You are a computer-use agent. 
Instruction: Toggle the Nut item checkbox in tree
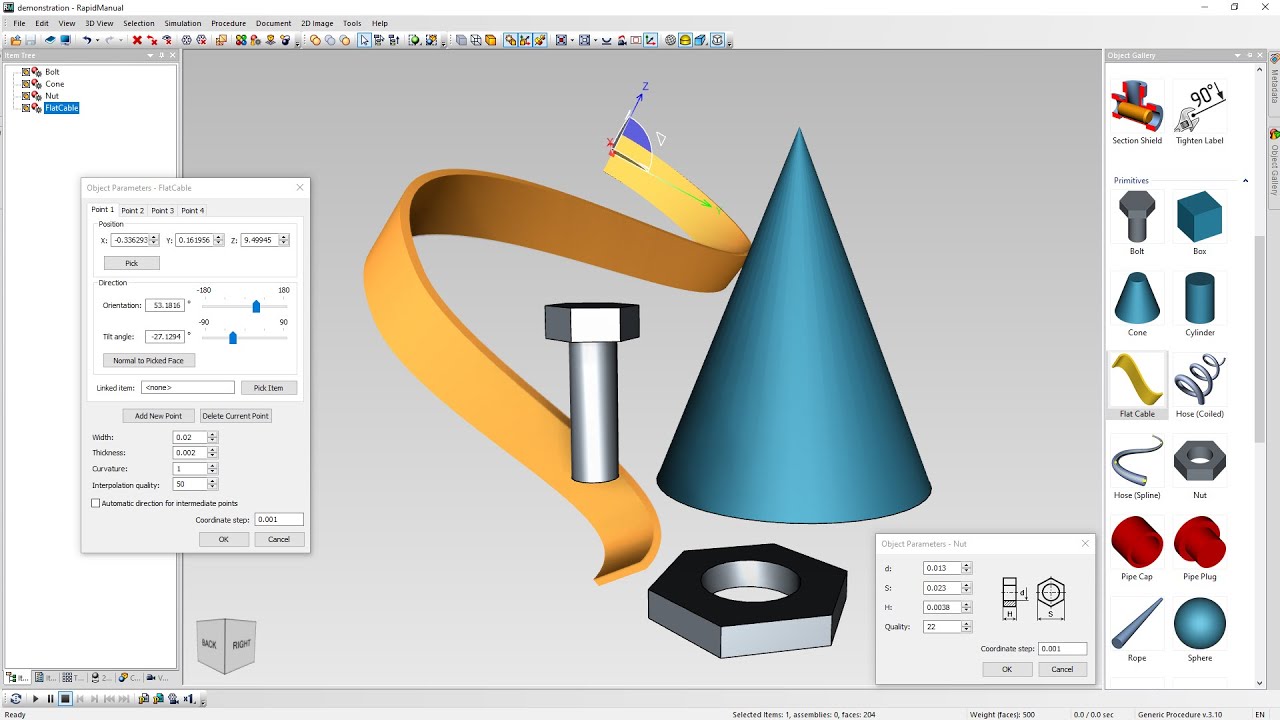(x=26, y=96)
